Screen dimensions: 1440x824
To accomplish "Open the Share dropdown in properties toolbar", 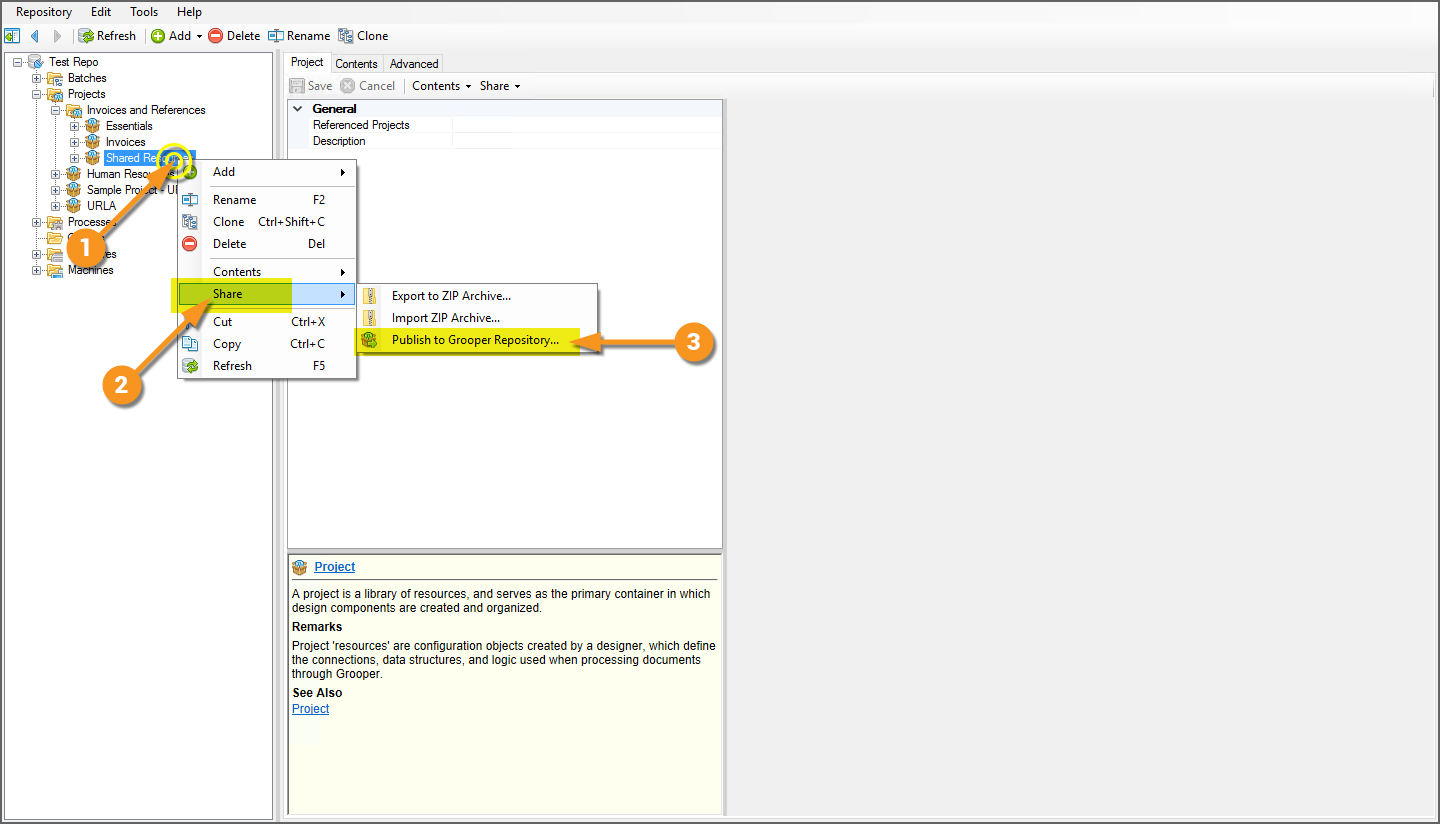I will point(499,86).
